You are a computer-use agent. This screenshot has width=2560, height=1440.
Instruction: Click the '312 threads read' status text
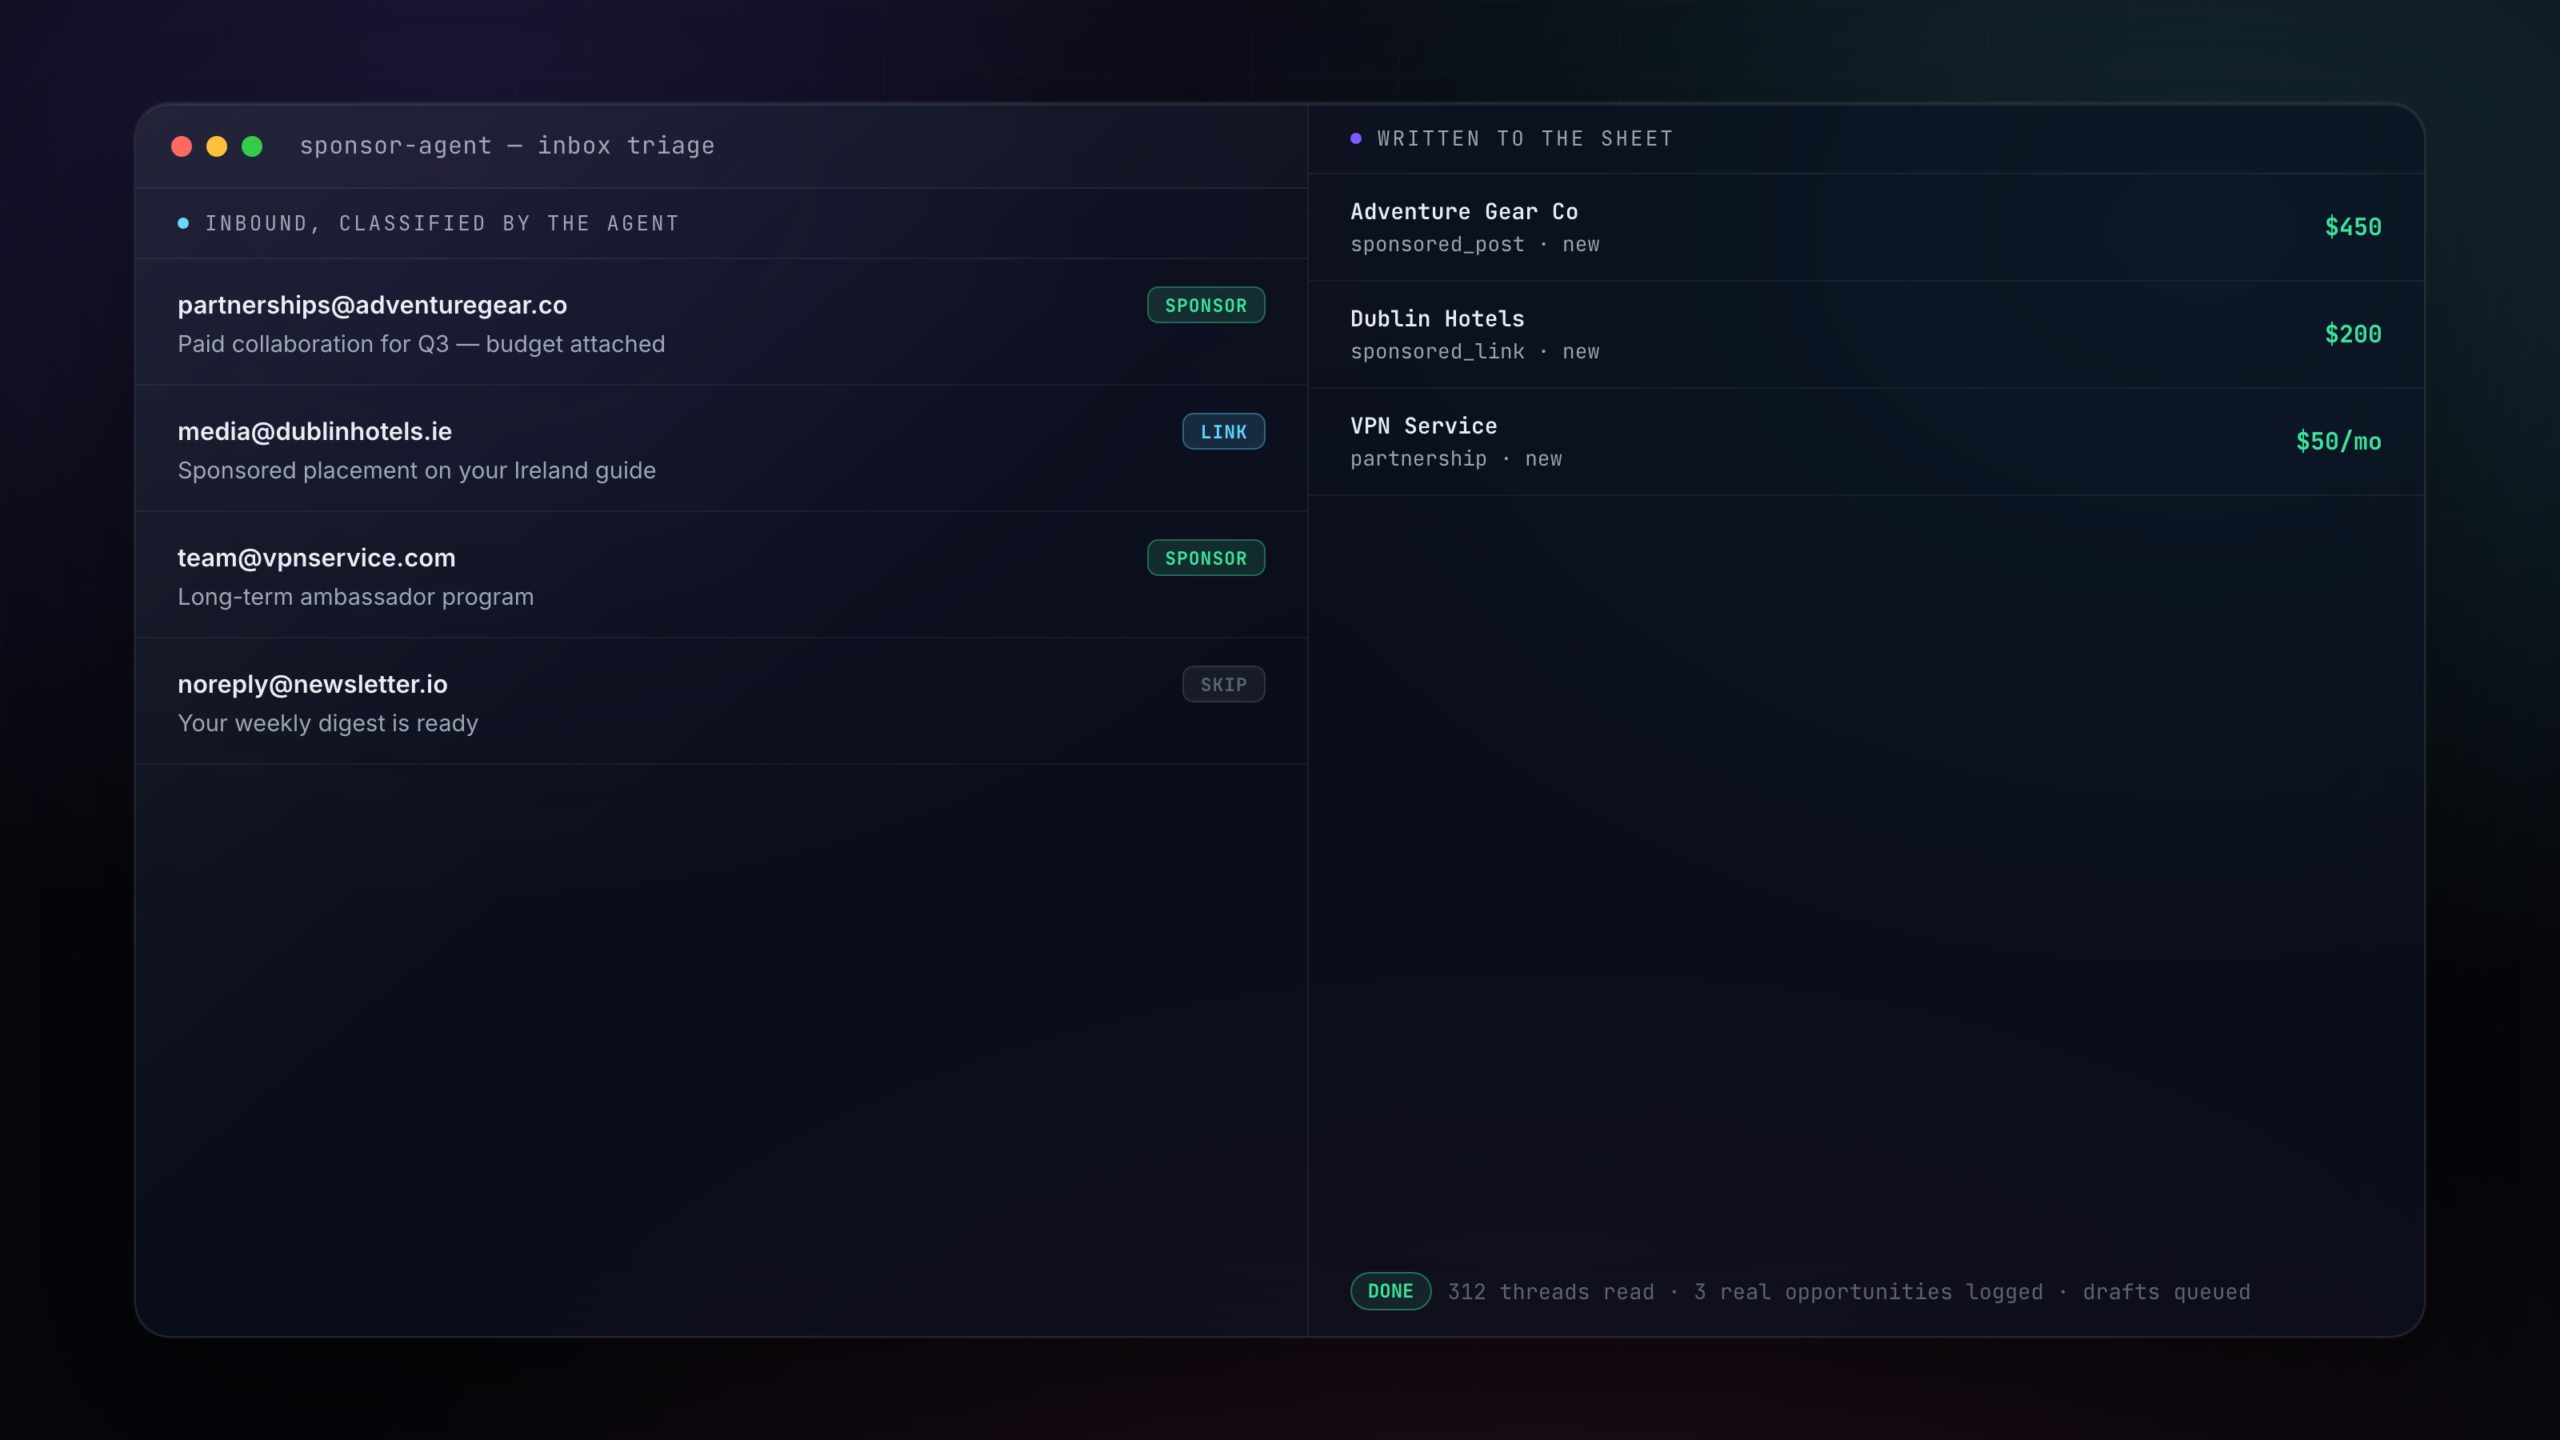[x=1551, y=1292]
